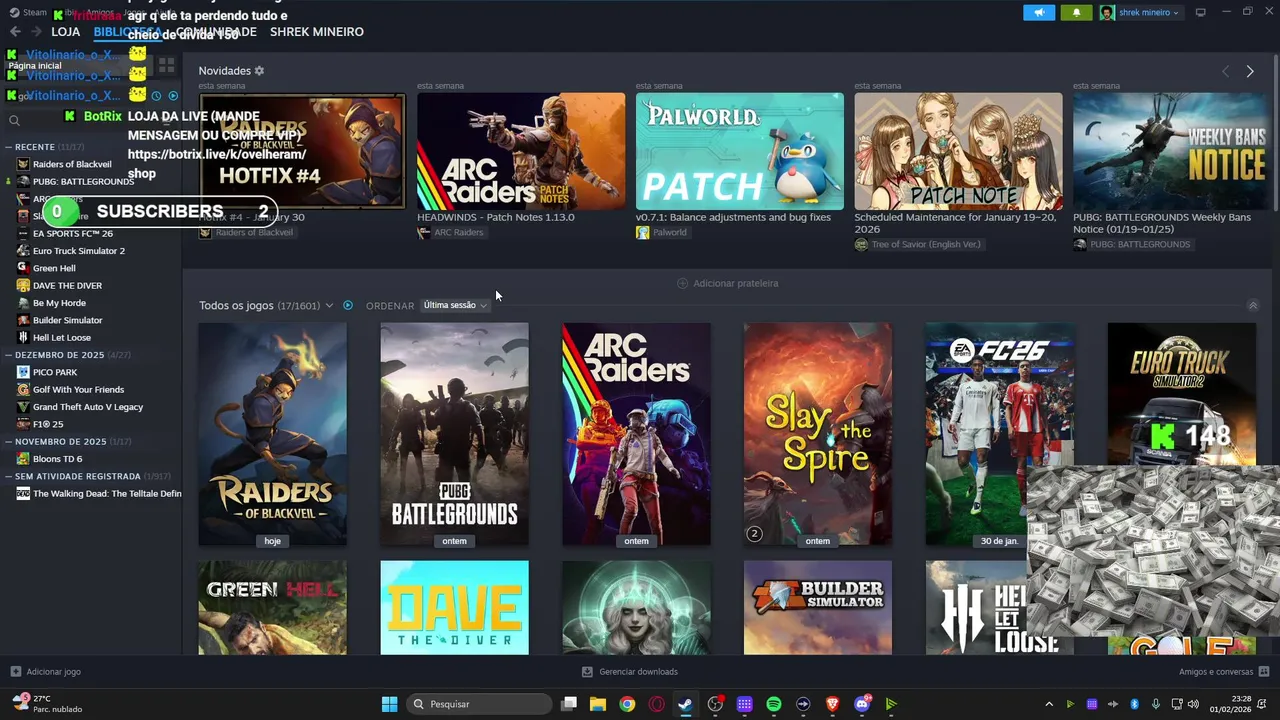This screenshot has height=720, width=1280.
Task: Open the LOJA tab
Action: click(65, 32)
